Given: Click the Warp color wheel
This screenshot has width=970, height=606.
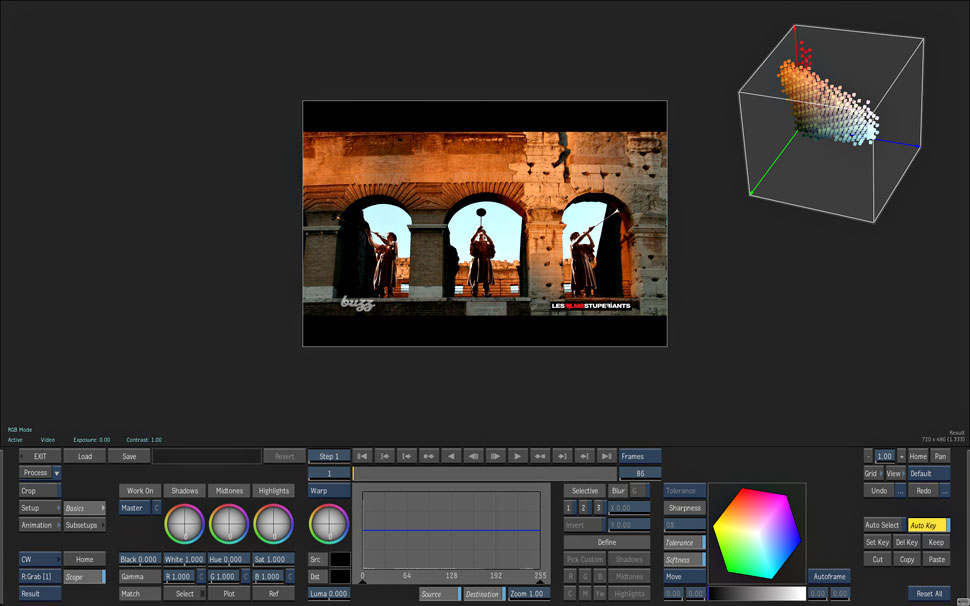Looking at the screenshot, I should click(329, 523).
